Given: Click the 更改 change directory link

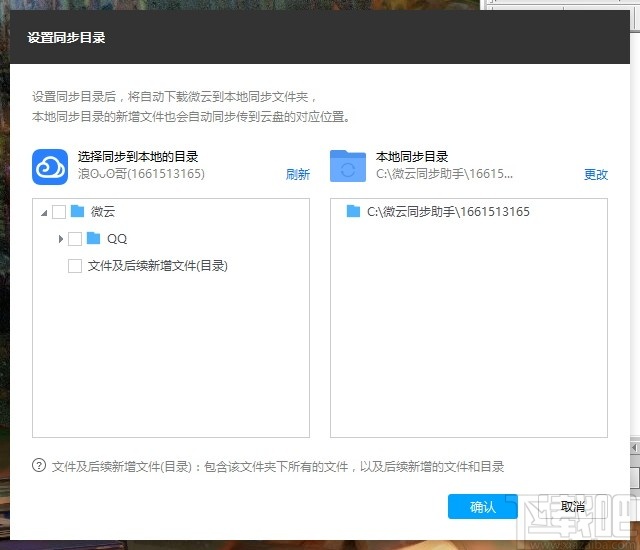Looking at the screenshot, I should pos(596,175).
